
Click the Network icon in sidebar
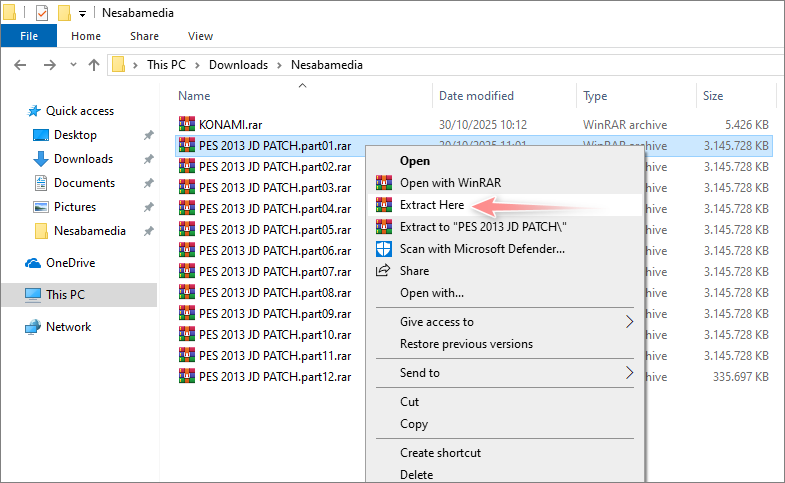(33, 327)
